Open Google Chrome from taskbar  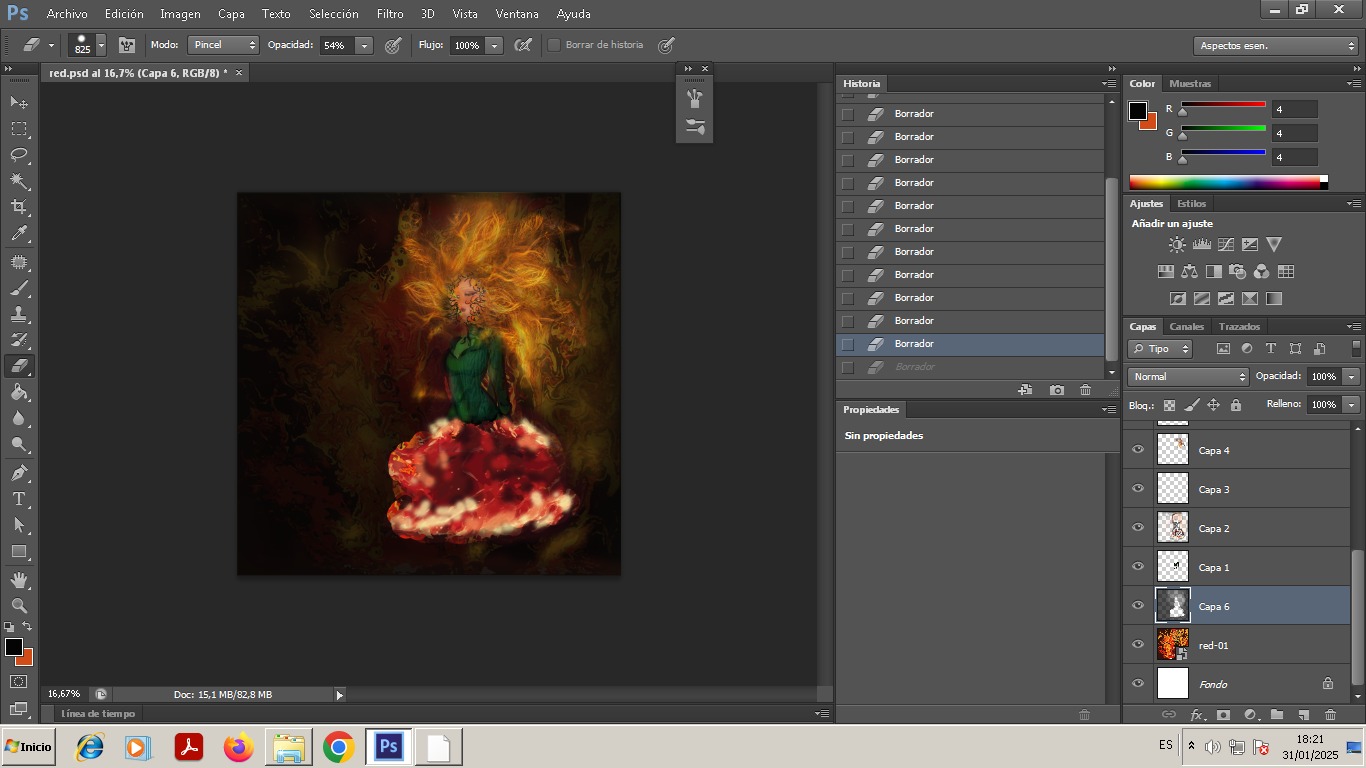[x=339, y=747]
